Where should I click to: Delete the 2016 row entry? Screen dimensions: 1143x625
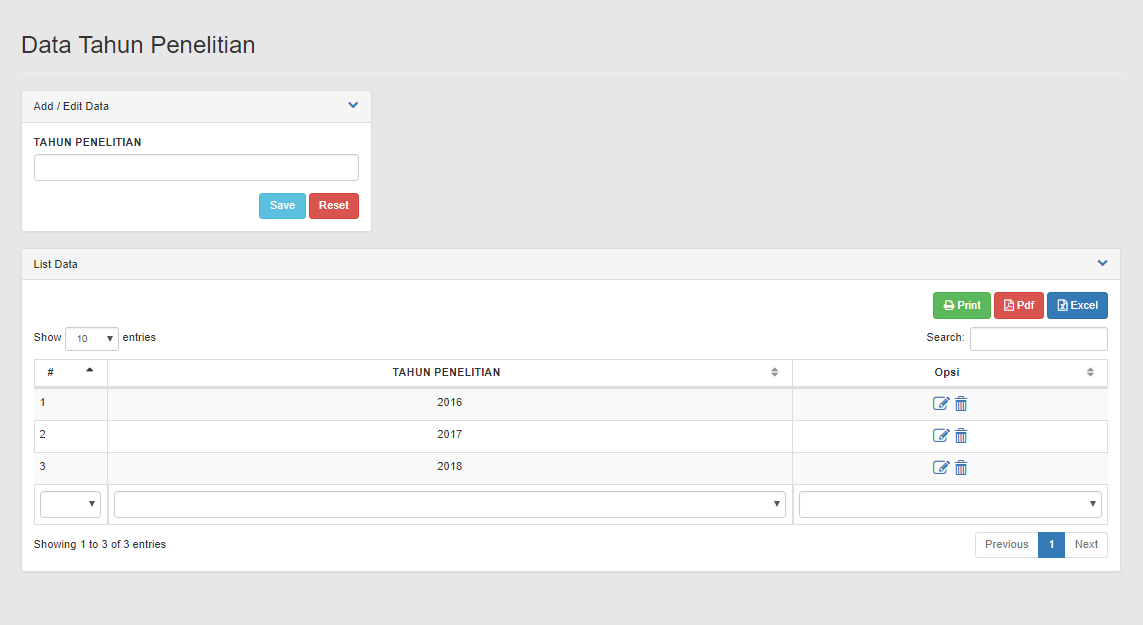pos(961,404)
